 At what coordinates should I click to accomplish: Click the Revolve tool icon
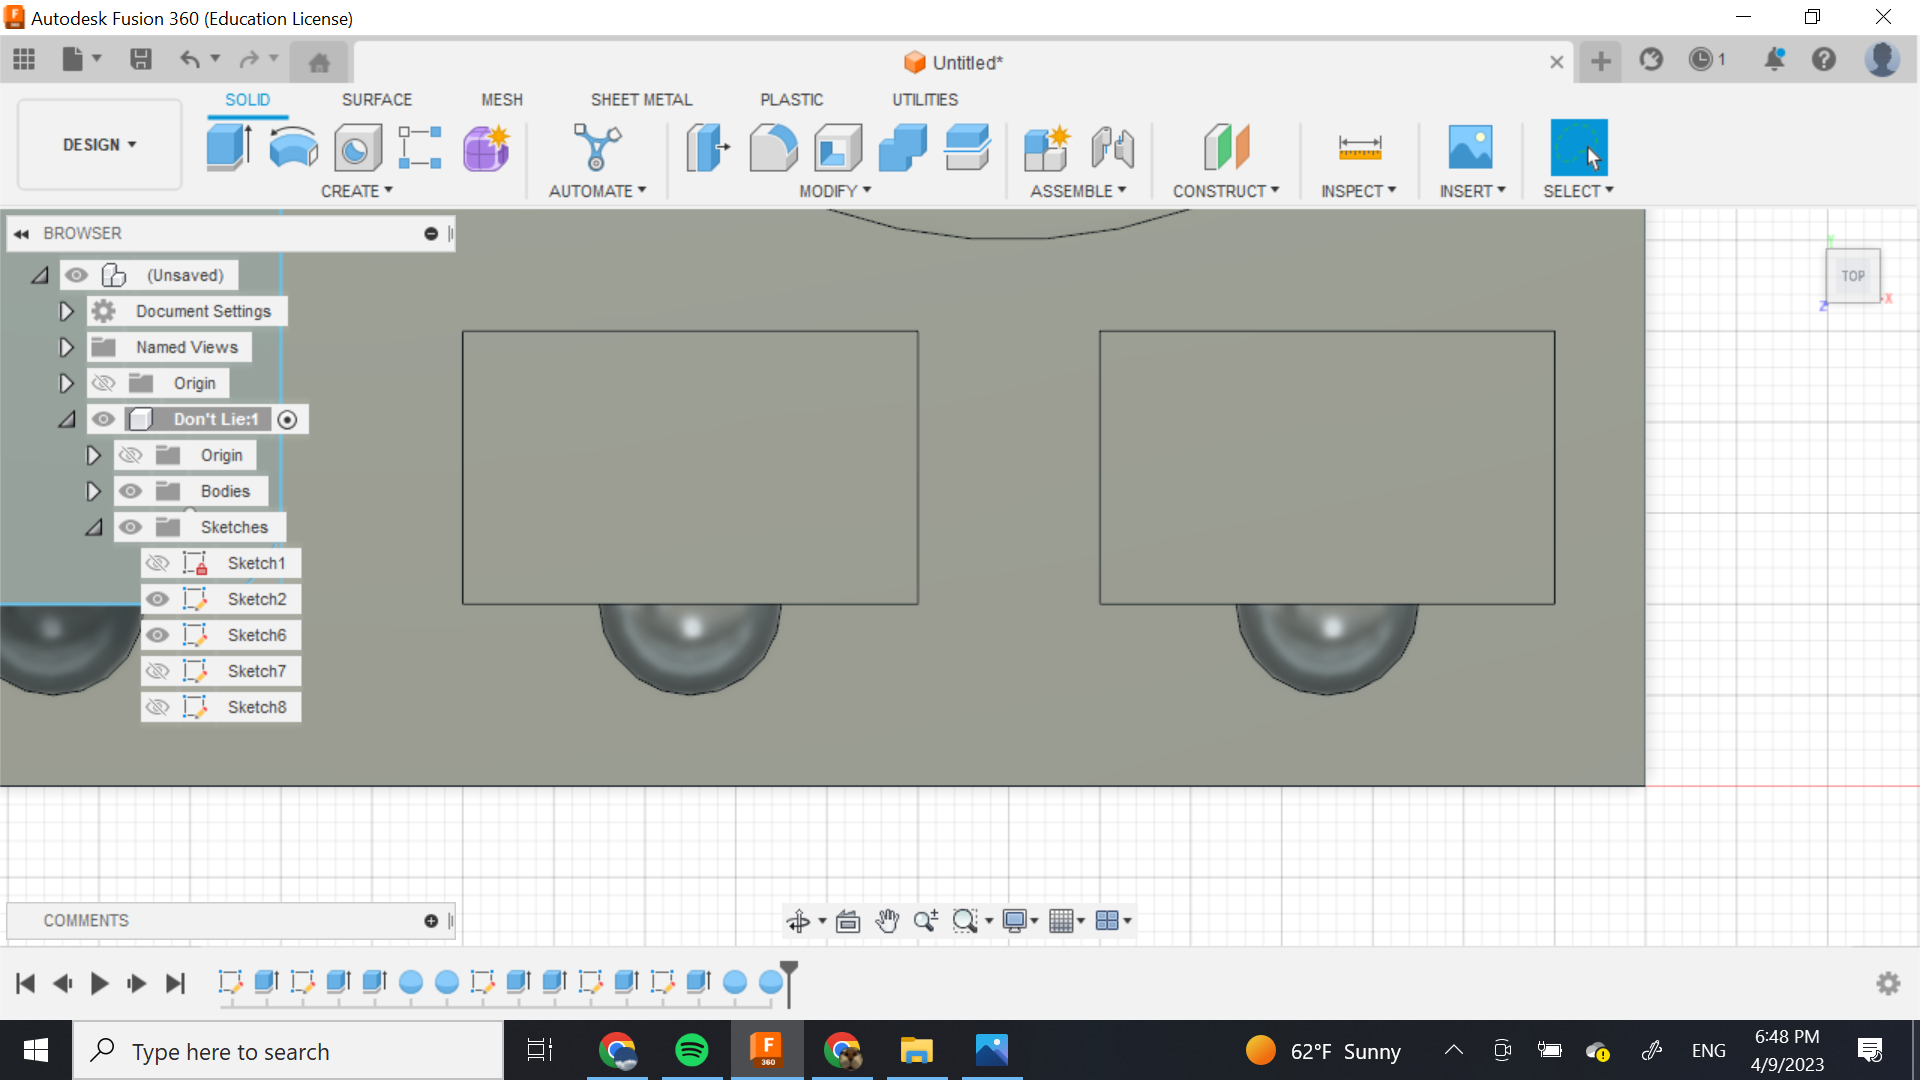293,148
